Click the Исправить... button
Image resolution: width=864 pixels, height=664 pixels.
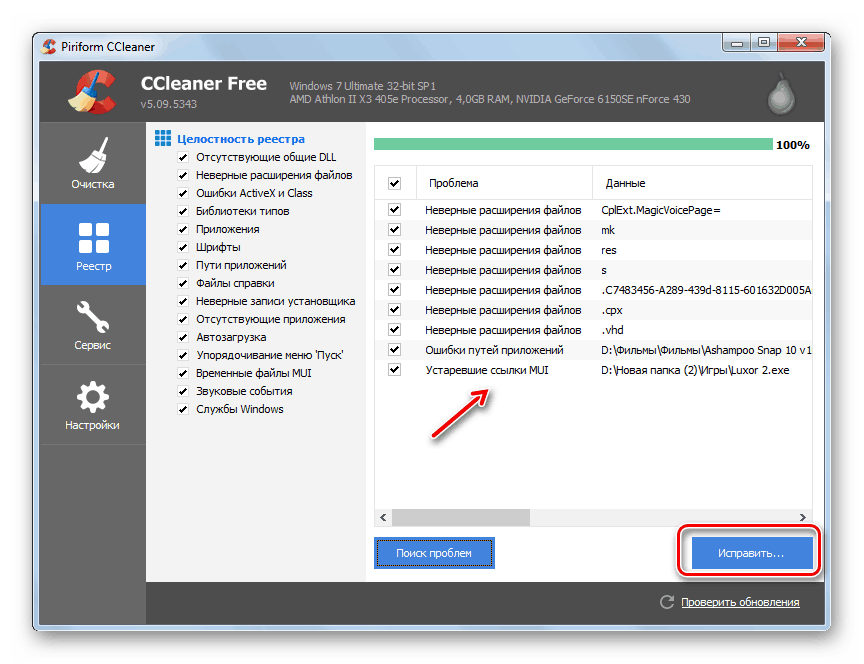pos(752,553)
